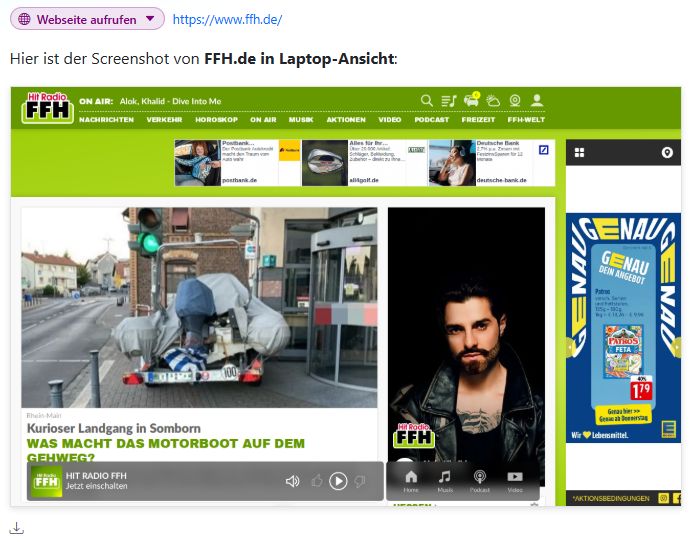The image size is (697, 542).
Task: Click the FFH logo in player bar
Action: tap(46, 481)
